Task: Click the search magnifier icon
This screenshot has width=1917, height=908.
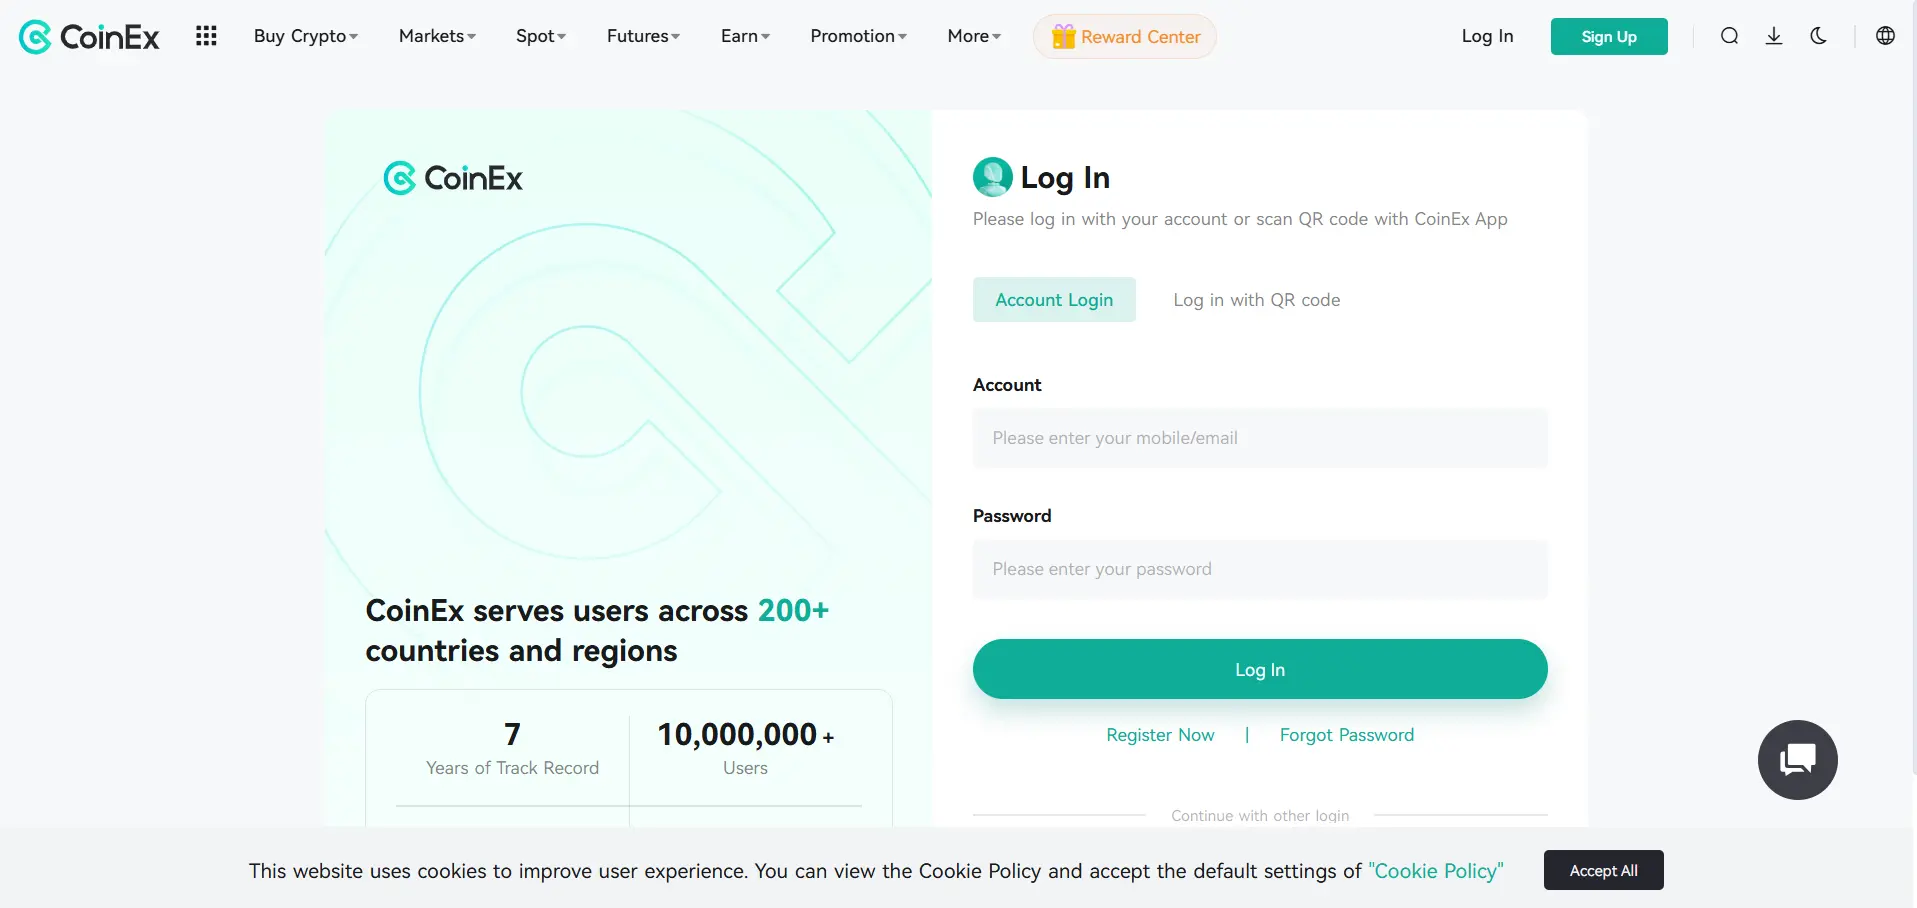Action: click(x=1729, y=36)
